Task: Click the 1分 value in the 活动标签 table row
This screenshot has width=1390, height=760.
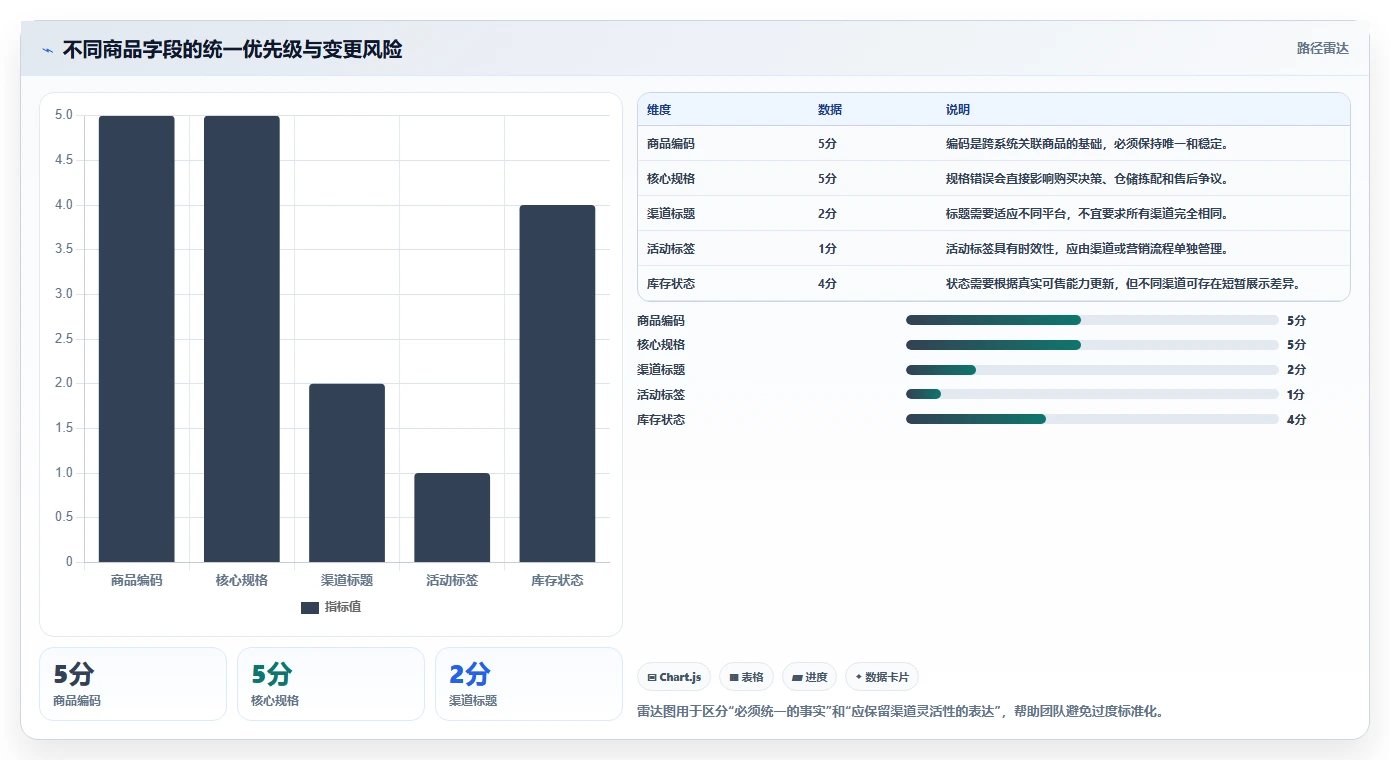Action: [827, 249]
